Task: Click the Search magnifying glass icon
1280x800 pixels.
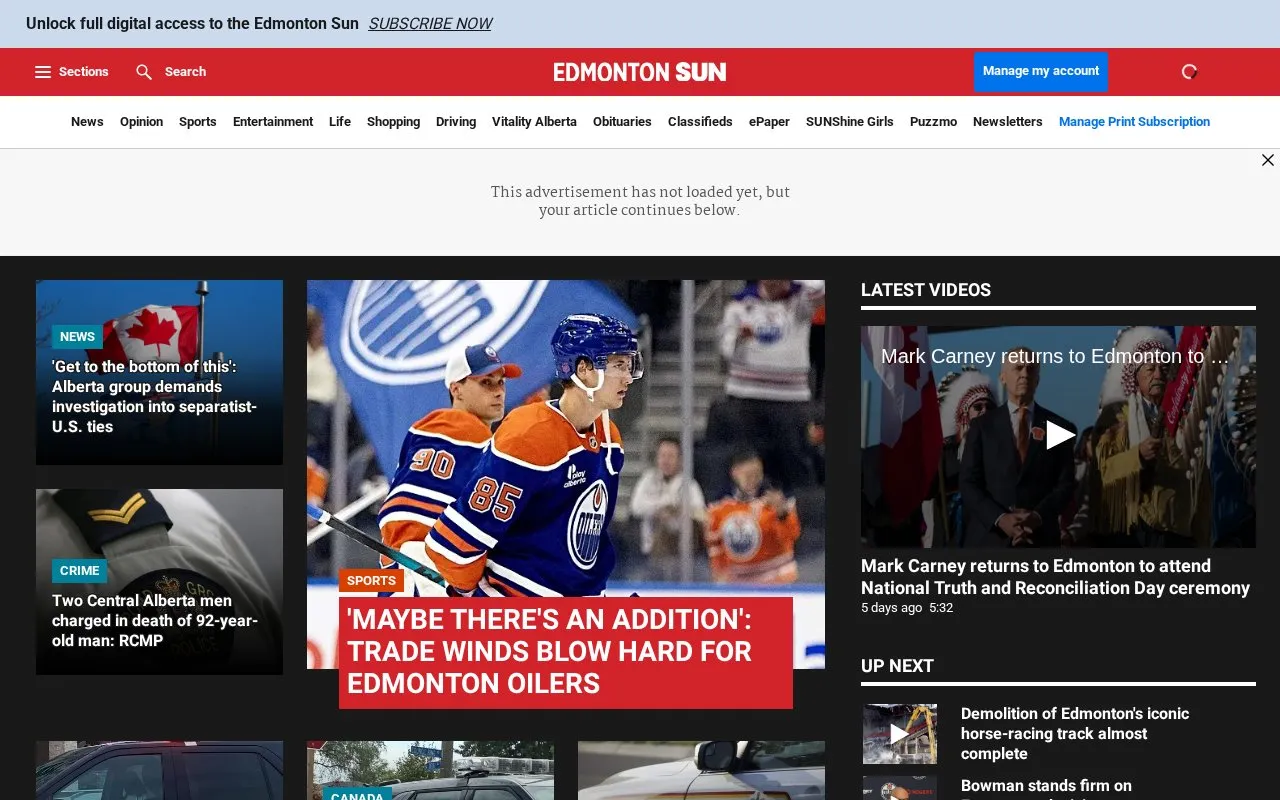Action: [x=144, y=72]
